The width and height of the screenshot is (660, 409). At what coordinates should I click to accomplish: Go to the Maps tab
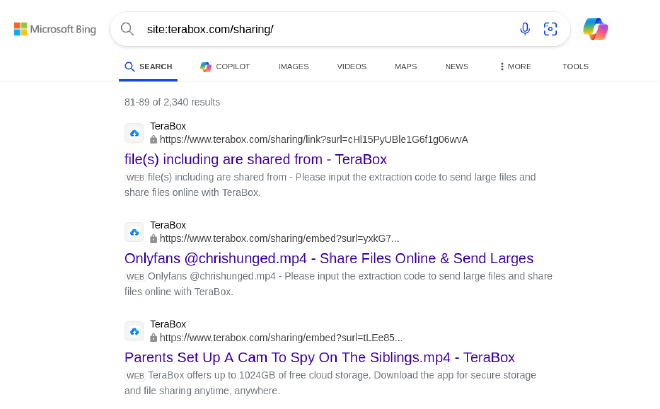point(405,66)
